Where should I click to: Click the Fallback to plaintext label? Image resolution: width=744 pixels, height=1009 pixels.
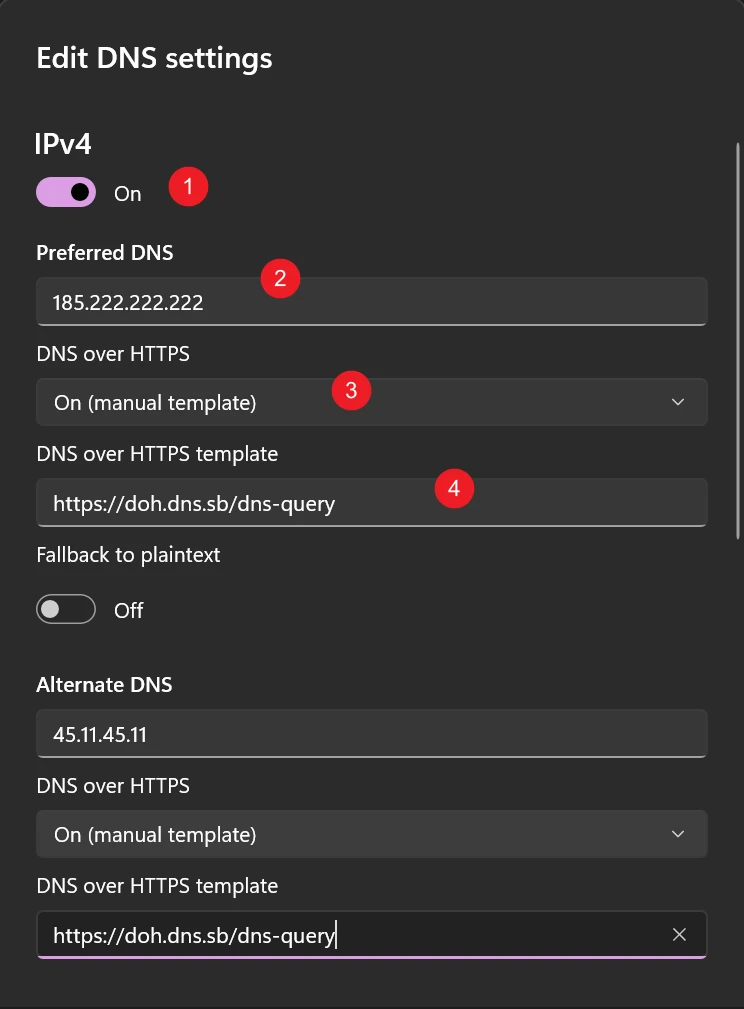tap(128, 554)
